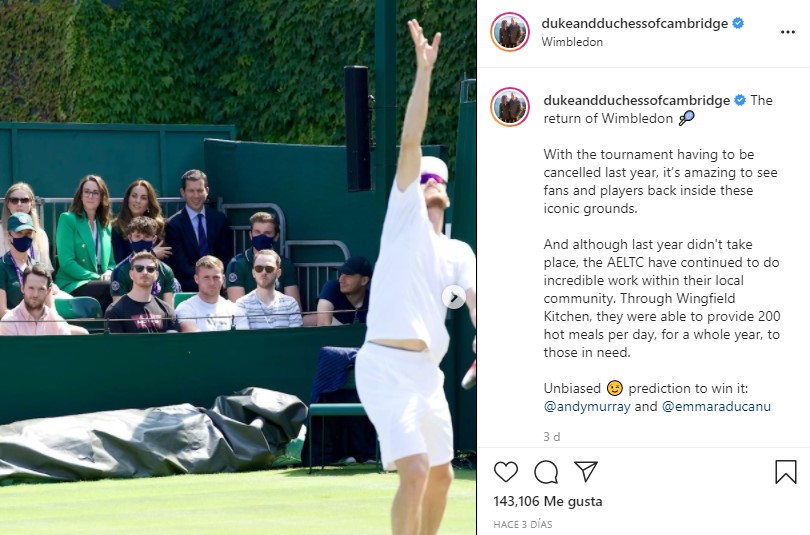Like the post with heart icon
The image size is (810, 535).
506,471
